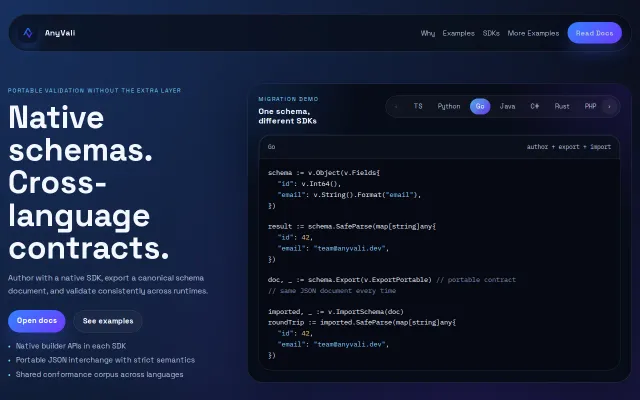The height and width of the screenshot is (400, 640).
Task: Click the 'author + export + import' caption
Action: (569, 147)
